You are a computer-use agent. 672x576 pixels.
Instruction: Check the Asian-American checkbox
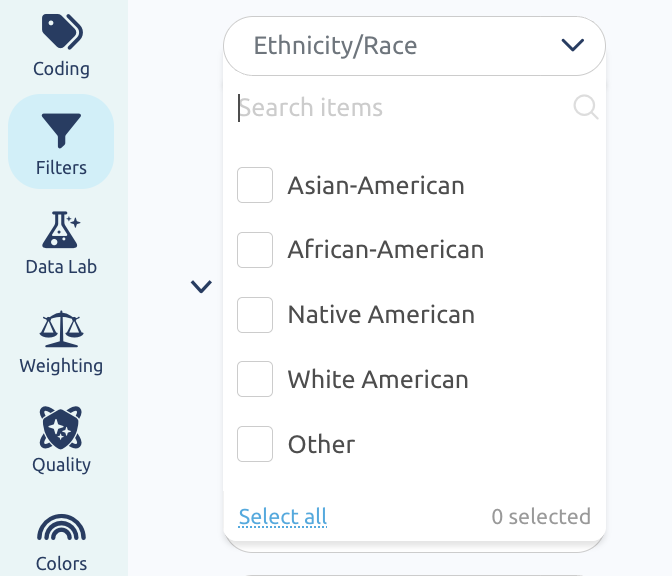click(x=255, y=185)
